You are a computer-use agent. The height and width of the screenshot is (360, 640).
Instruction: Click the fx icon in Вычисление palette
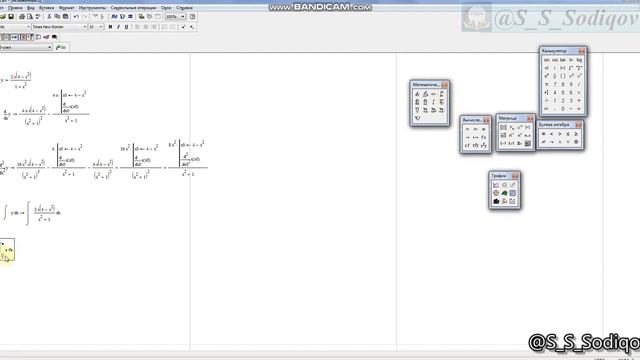484,137
